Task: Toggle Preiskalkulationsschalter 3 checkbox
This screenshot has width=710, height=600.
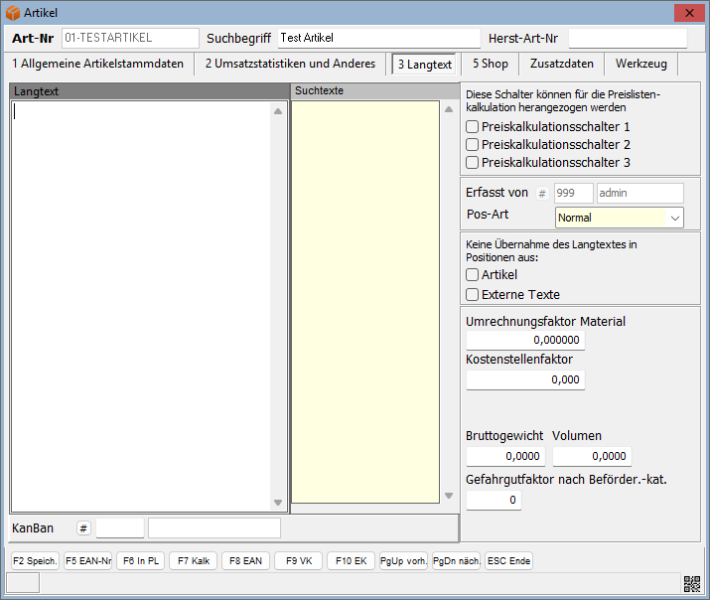Action: point(473,162)
